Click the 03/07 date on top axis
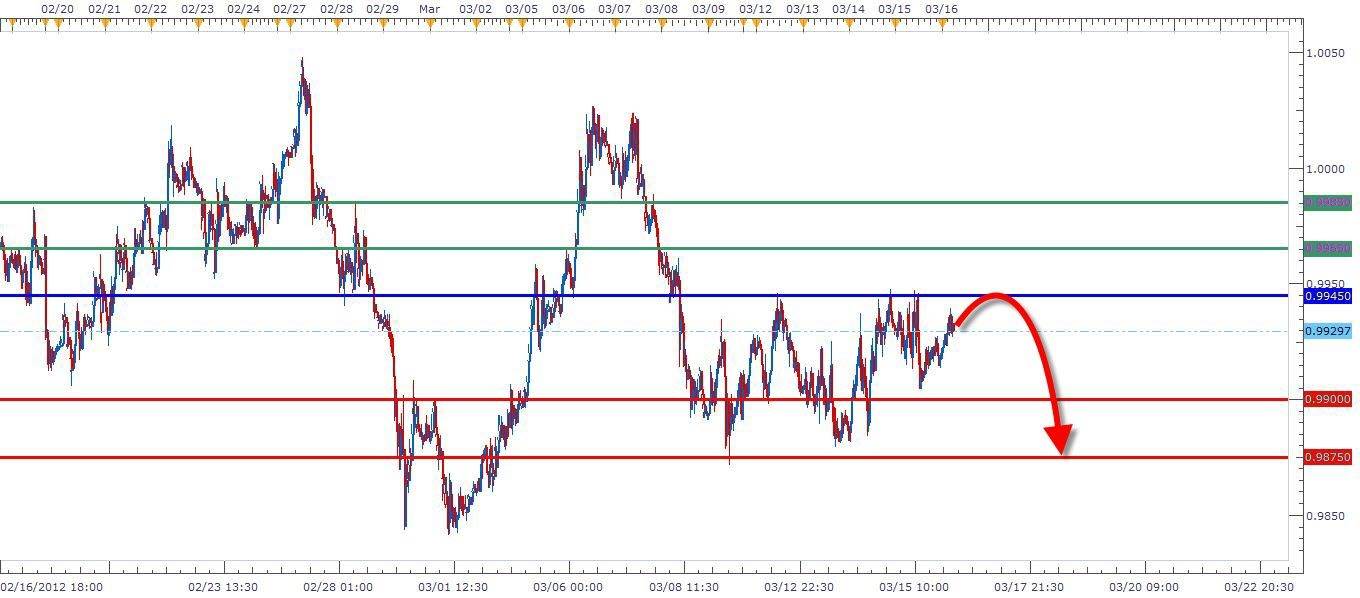Screen dimensions: 1360x598 [614, 8]
